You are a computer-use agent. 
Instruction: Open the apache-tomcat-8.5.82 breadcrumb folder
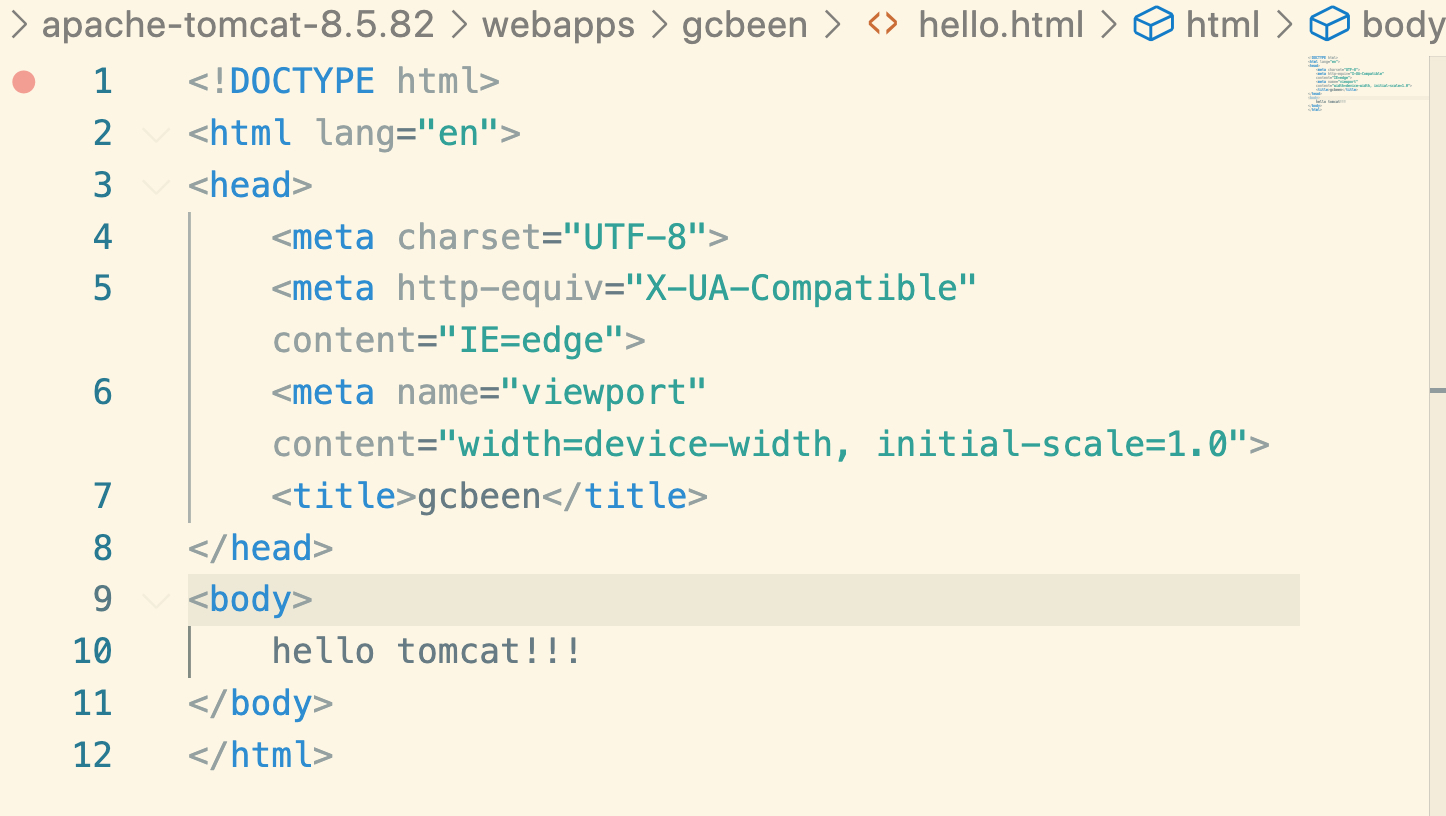pos(238,25)
